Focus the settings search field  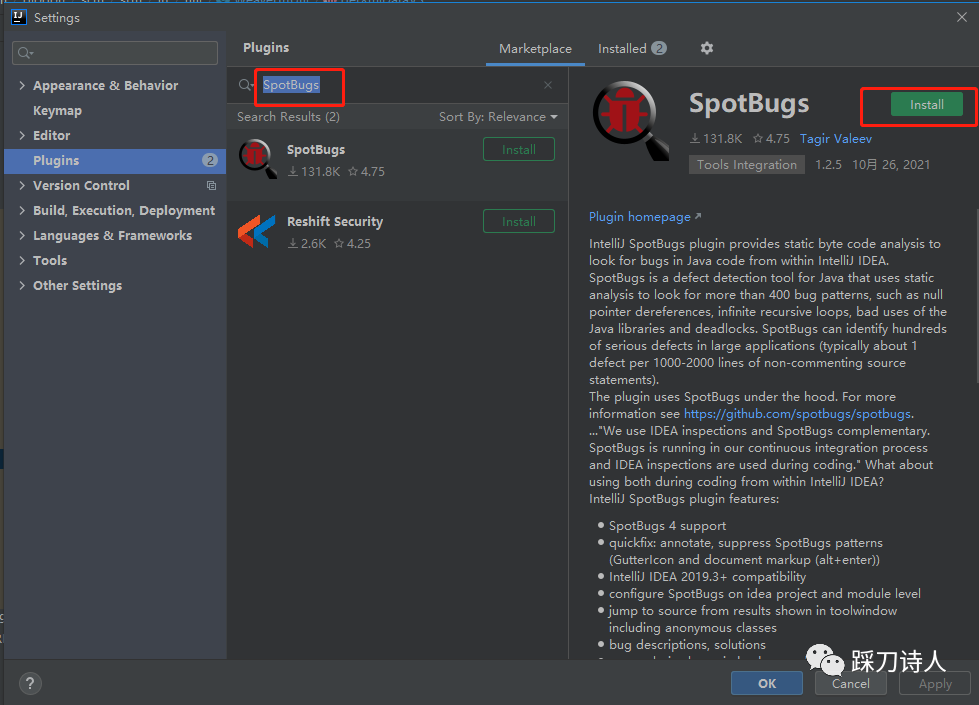(x=115, y=53)
